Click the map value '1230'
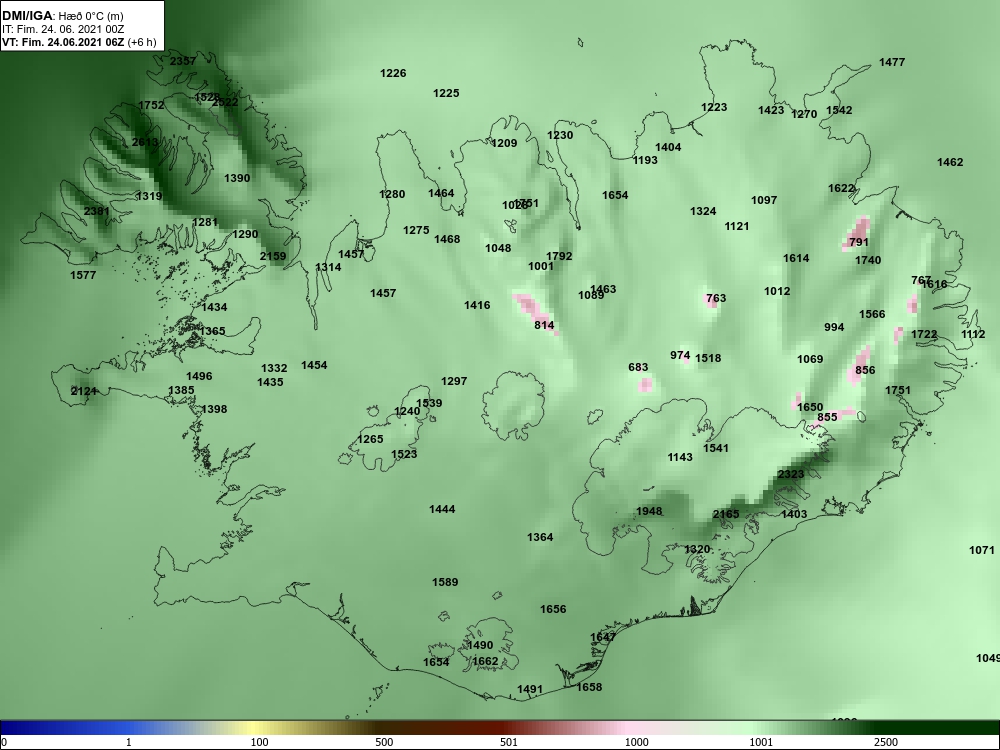1000x750 pixels. [560, 135]
